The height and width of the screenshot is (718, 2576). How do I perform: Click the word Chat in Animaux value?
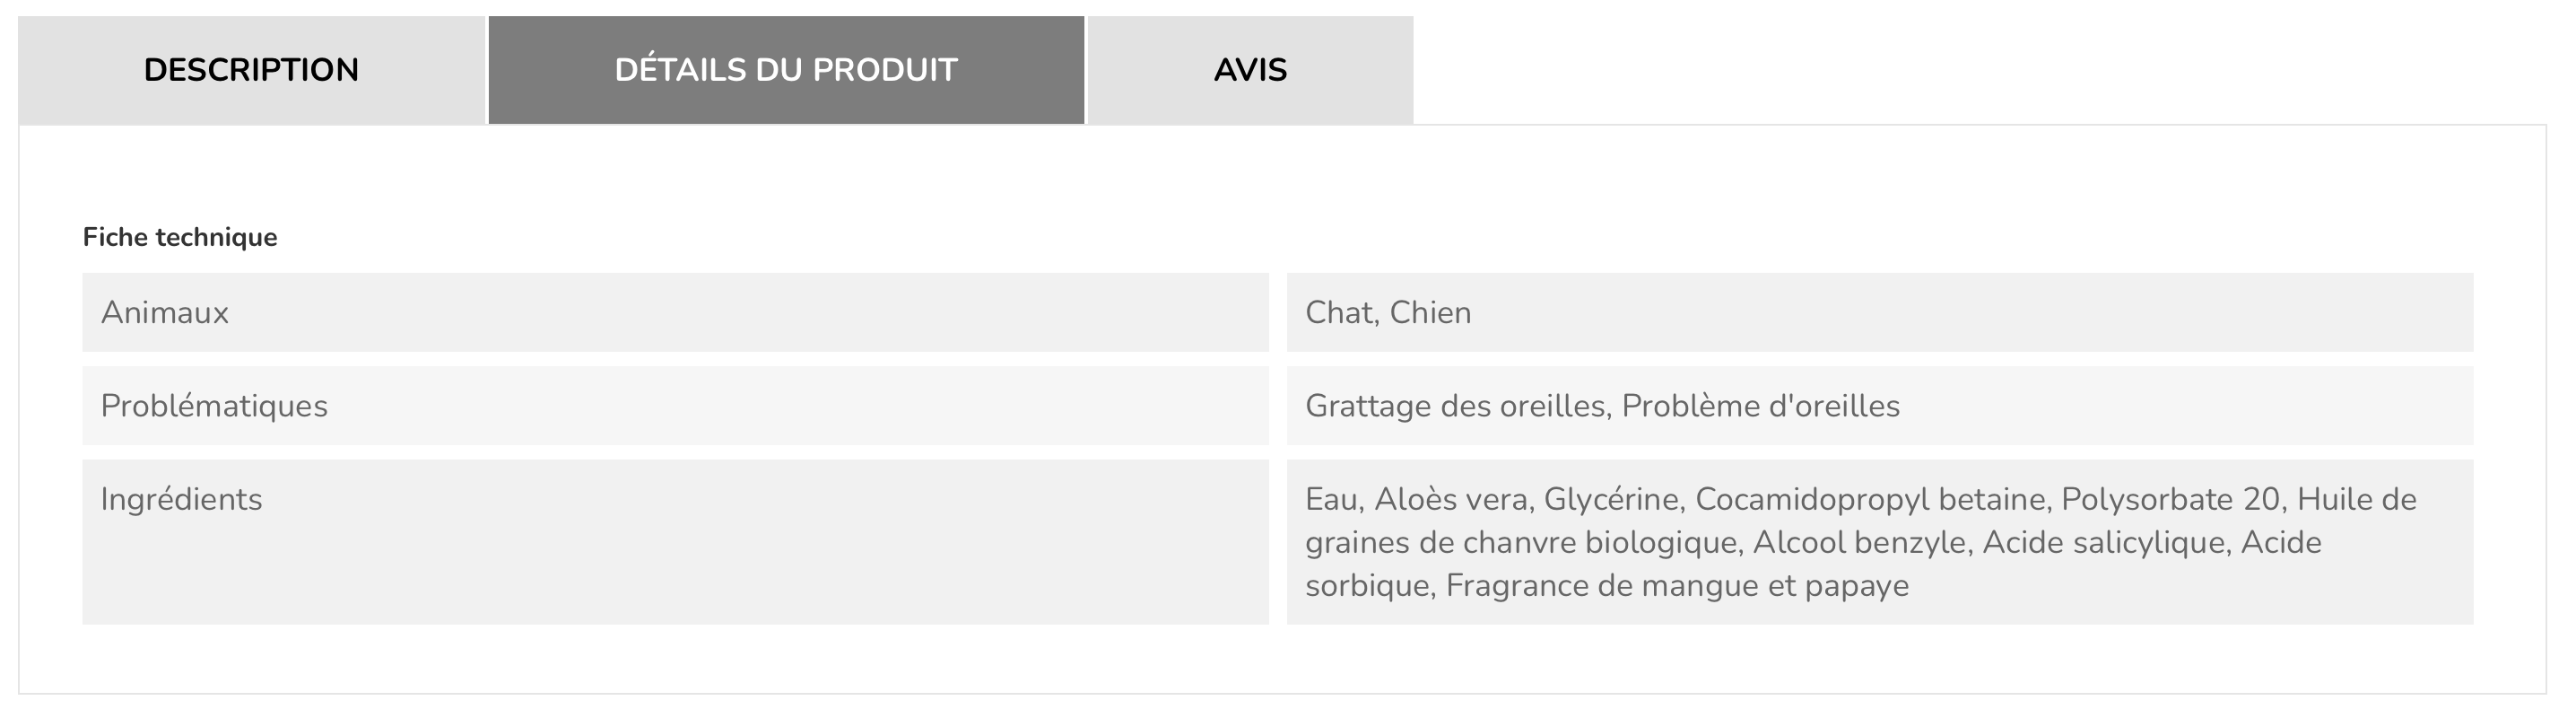point(1341,313)
